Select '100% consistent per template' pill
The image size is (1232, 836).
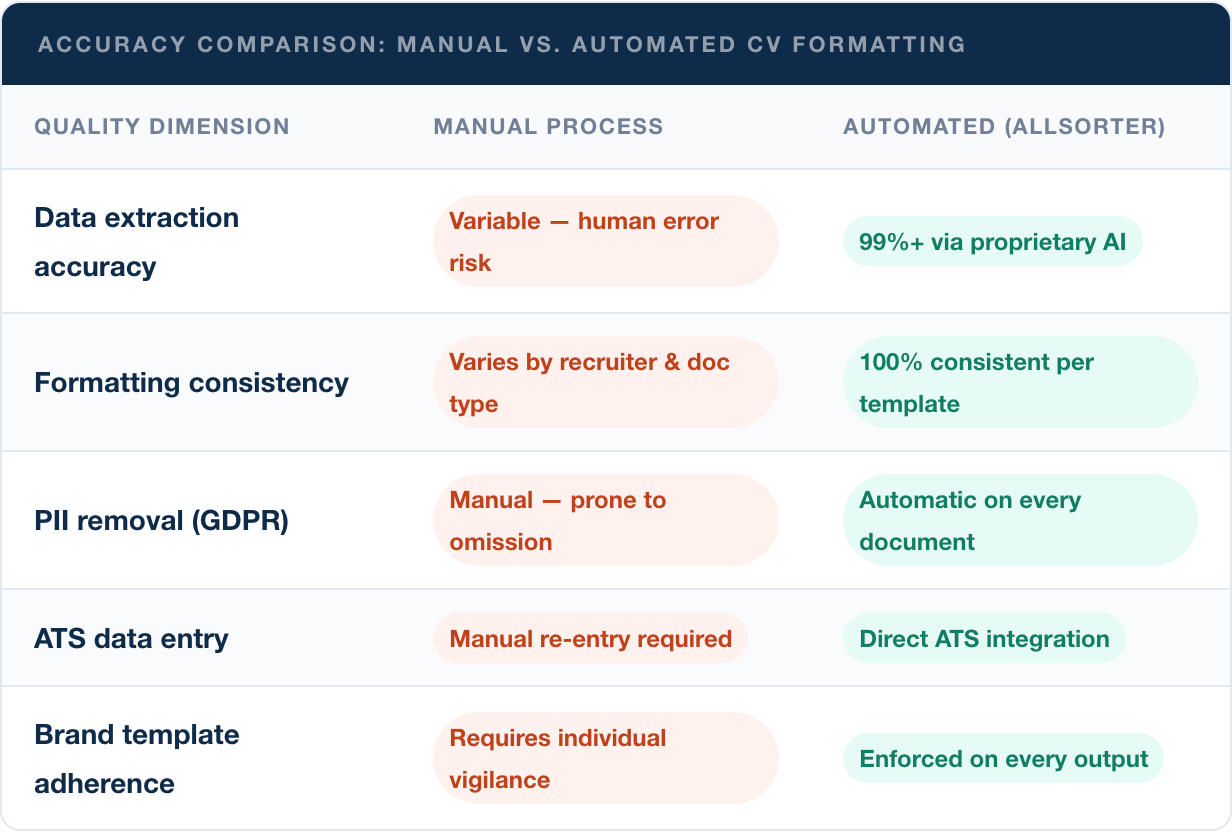pyautogui.click(x=1019, y=382)
